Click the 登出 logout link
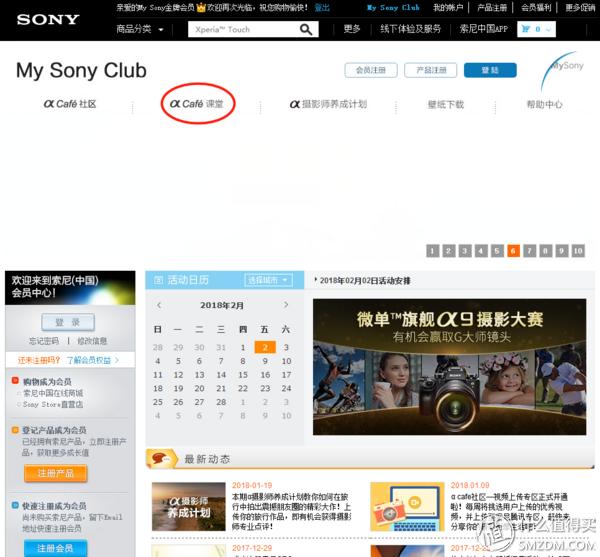This screenshot has width=600, height=557. click(x=322, y=7)
